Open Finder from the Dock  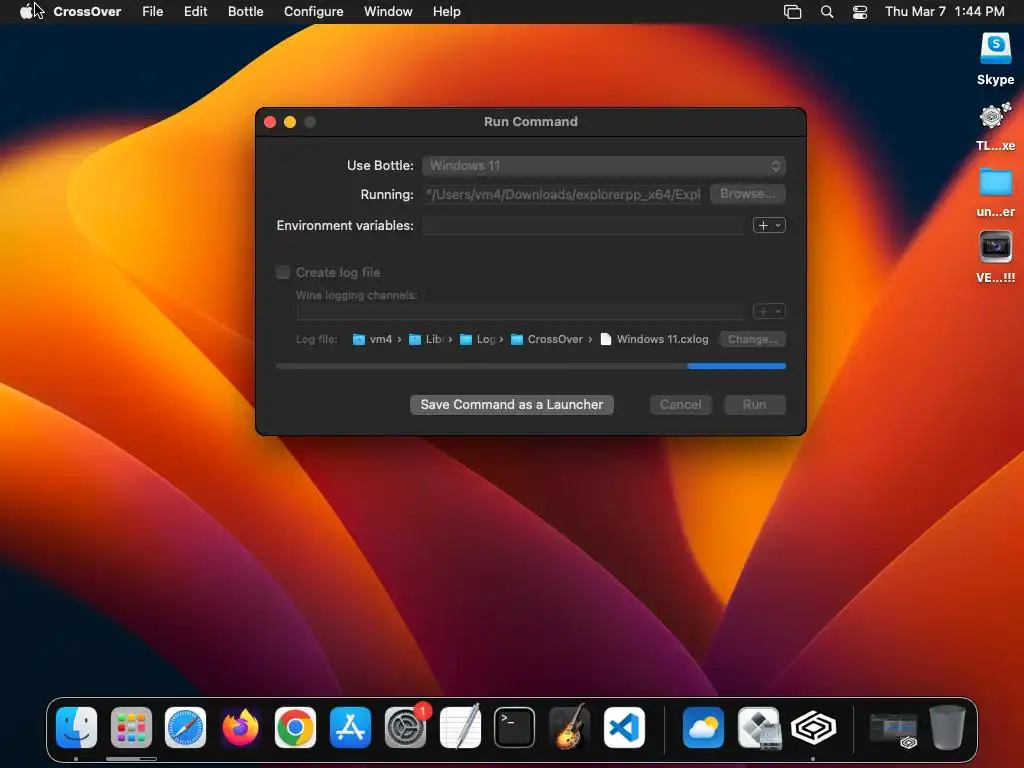pos(76,727)
